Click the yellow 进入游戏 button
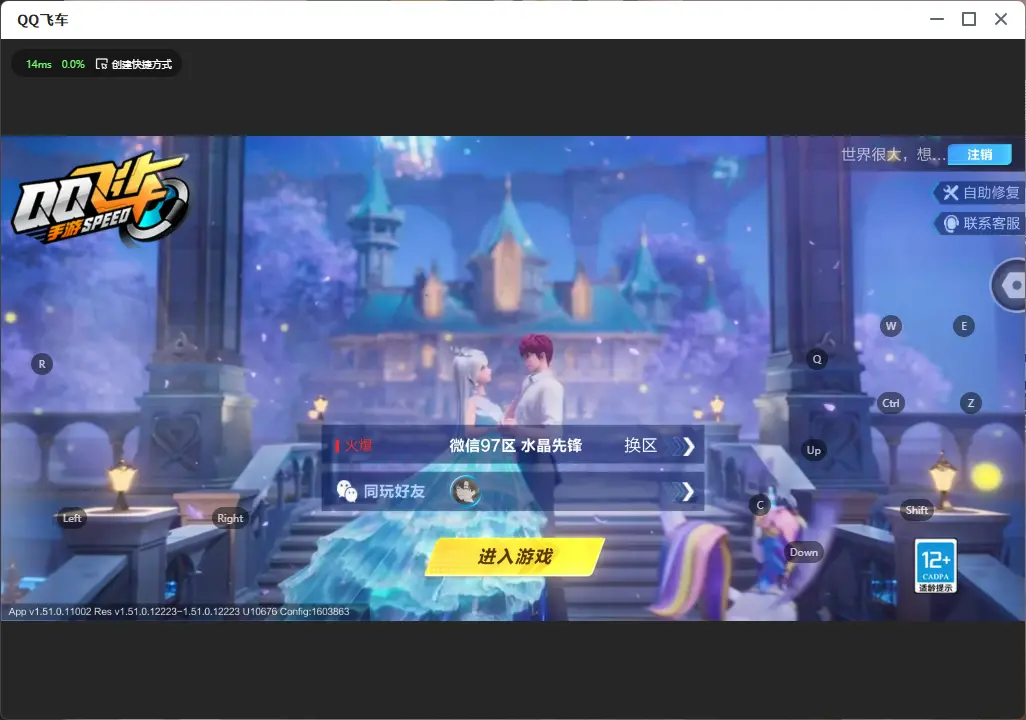This screenshot has height=720, width=1026. (x=515, y=556)
